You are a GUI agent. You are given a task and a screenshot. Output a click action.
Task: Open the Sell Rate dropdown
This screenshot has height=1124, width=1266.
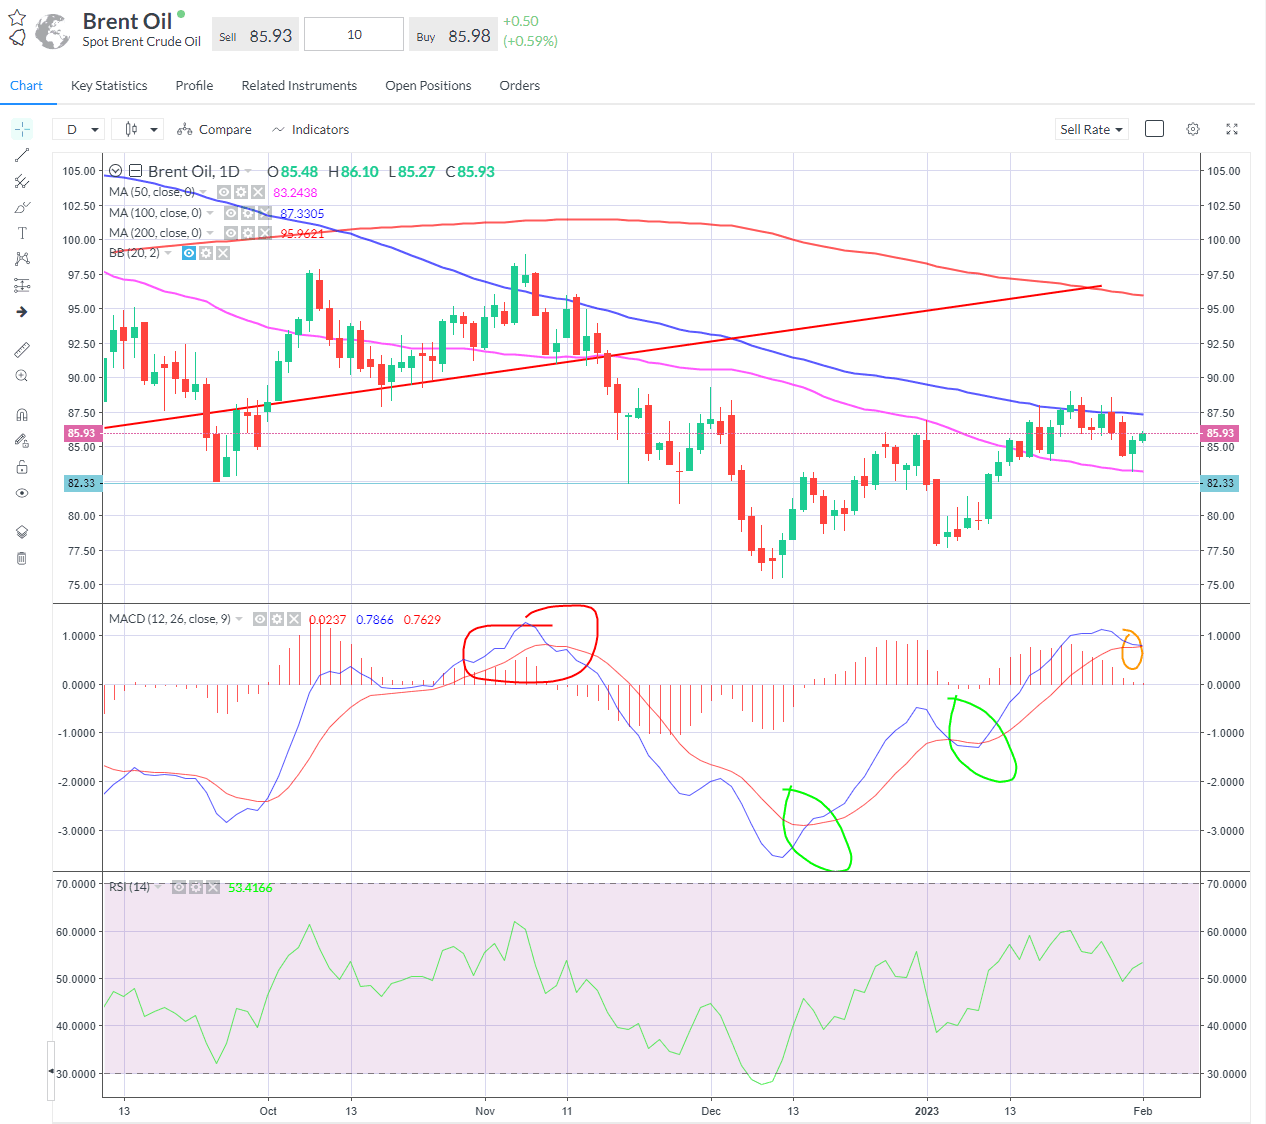[1092, 129]
